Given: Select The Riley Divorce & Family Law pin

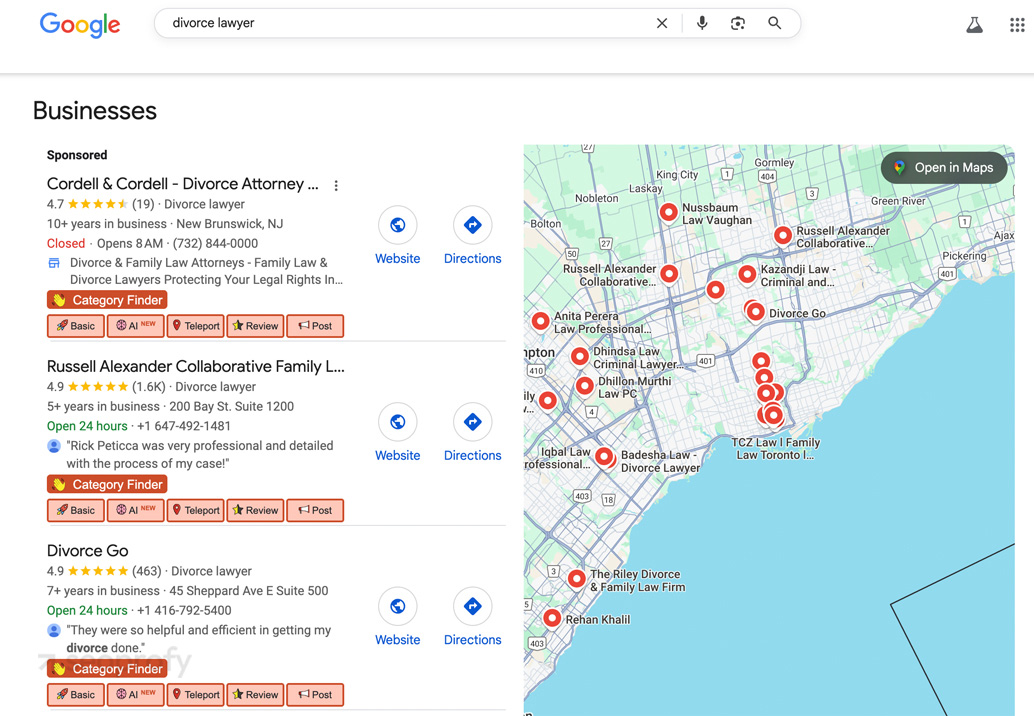Looking at the screenshot, I should 577,579.
